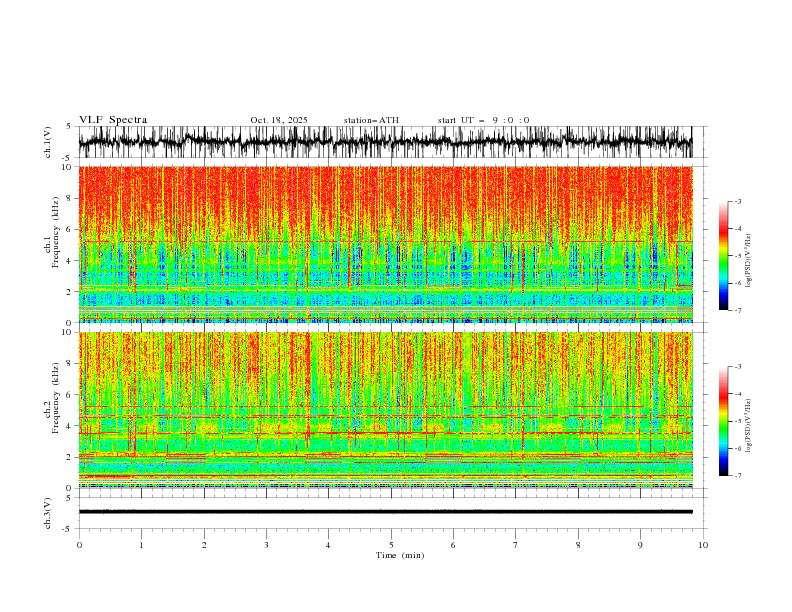This screenshot has width=792, height=612.
Task: Click the "2" kHz tick on ch.2 spectrogram
Action: tap(70, 457)
